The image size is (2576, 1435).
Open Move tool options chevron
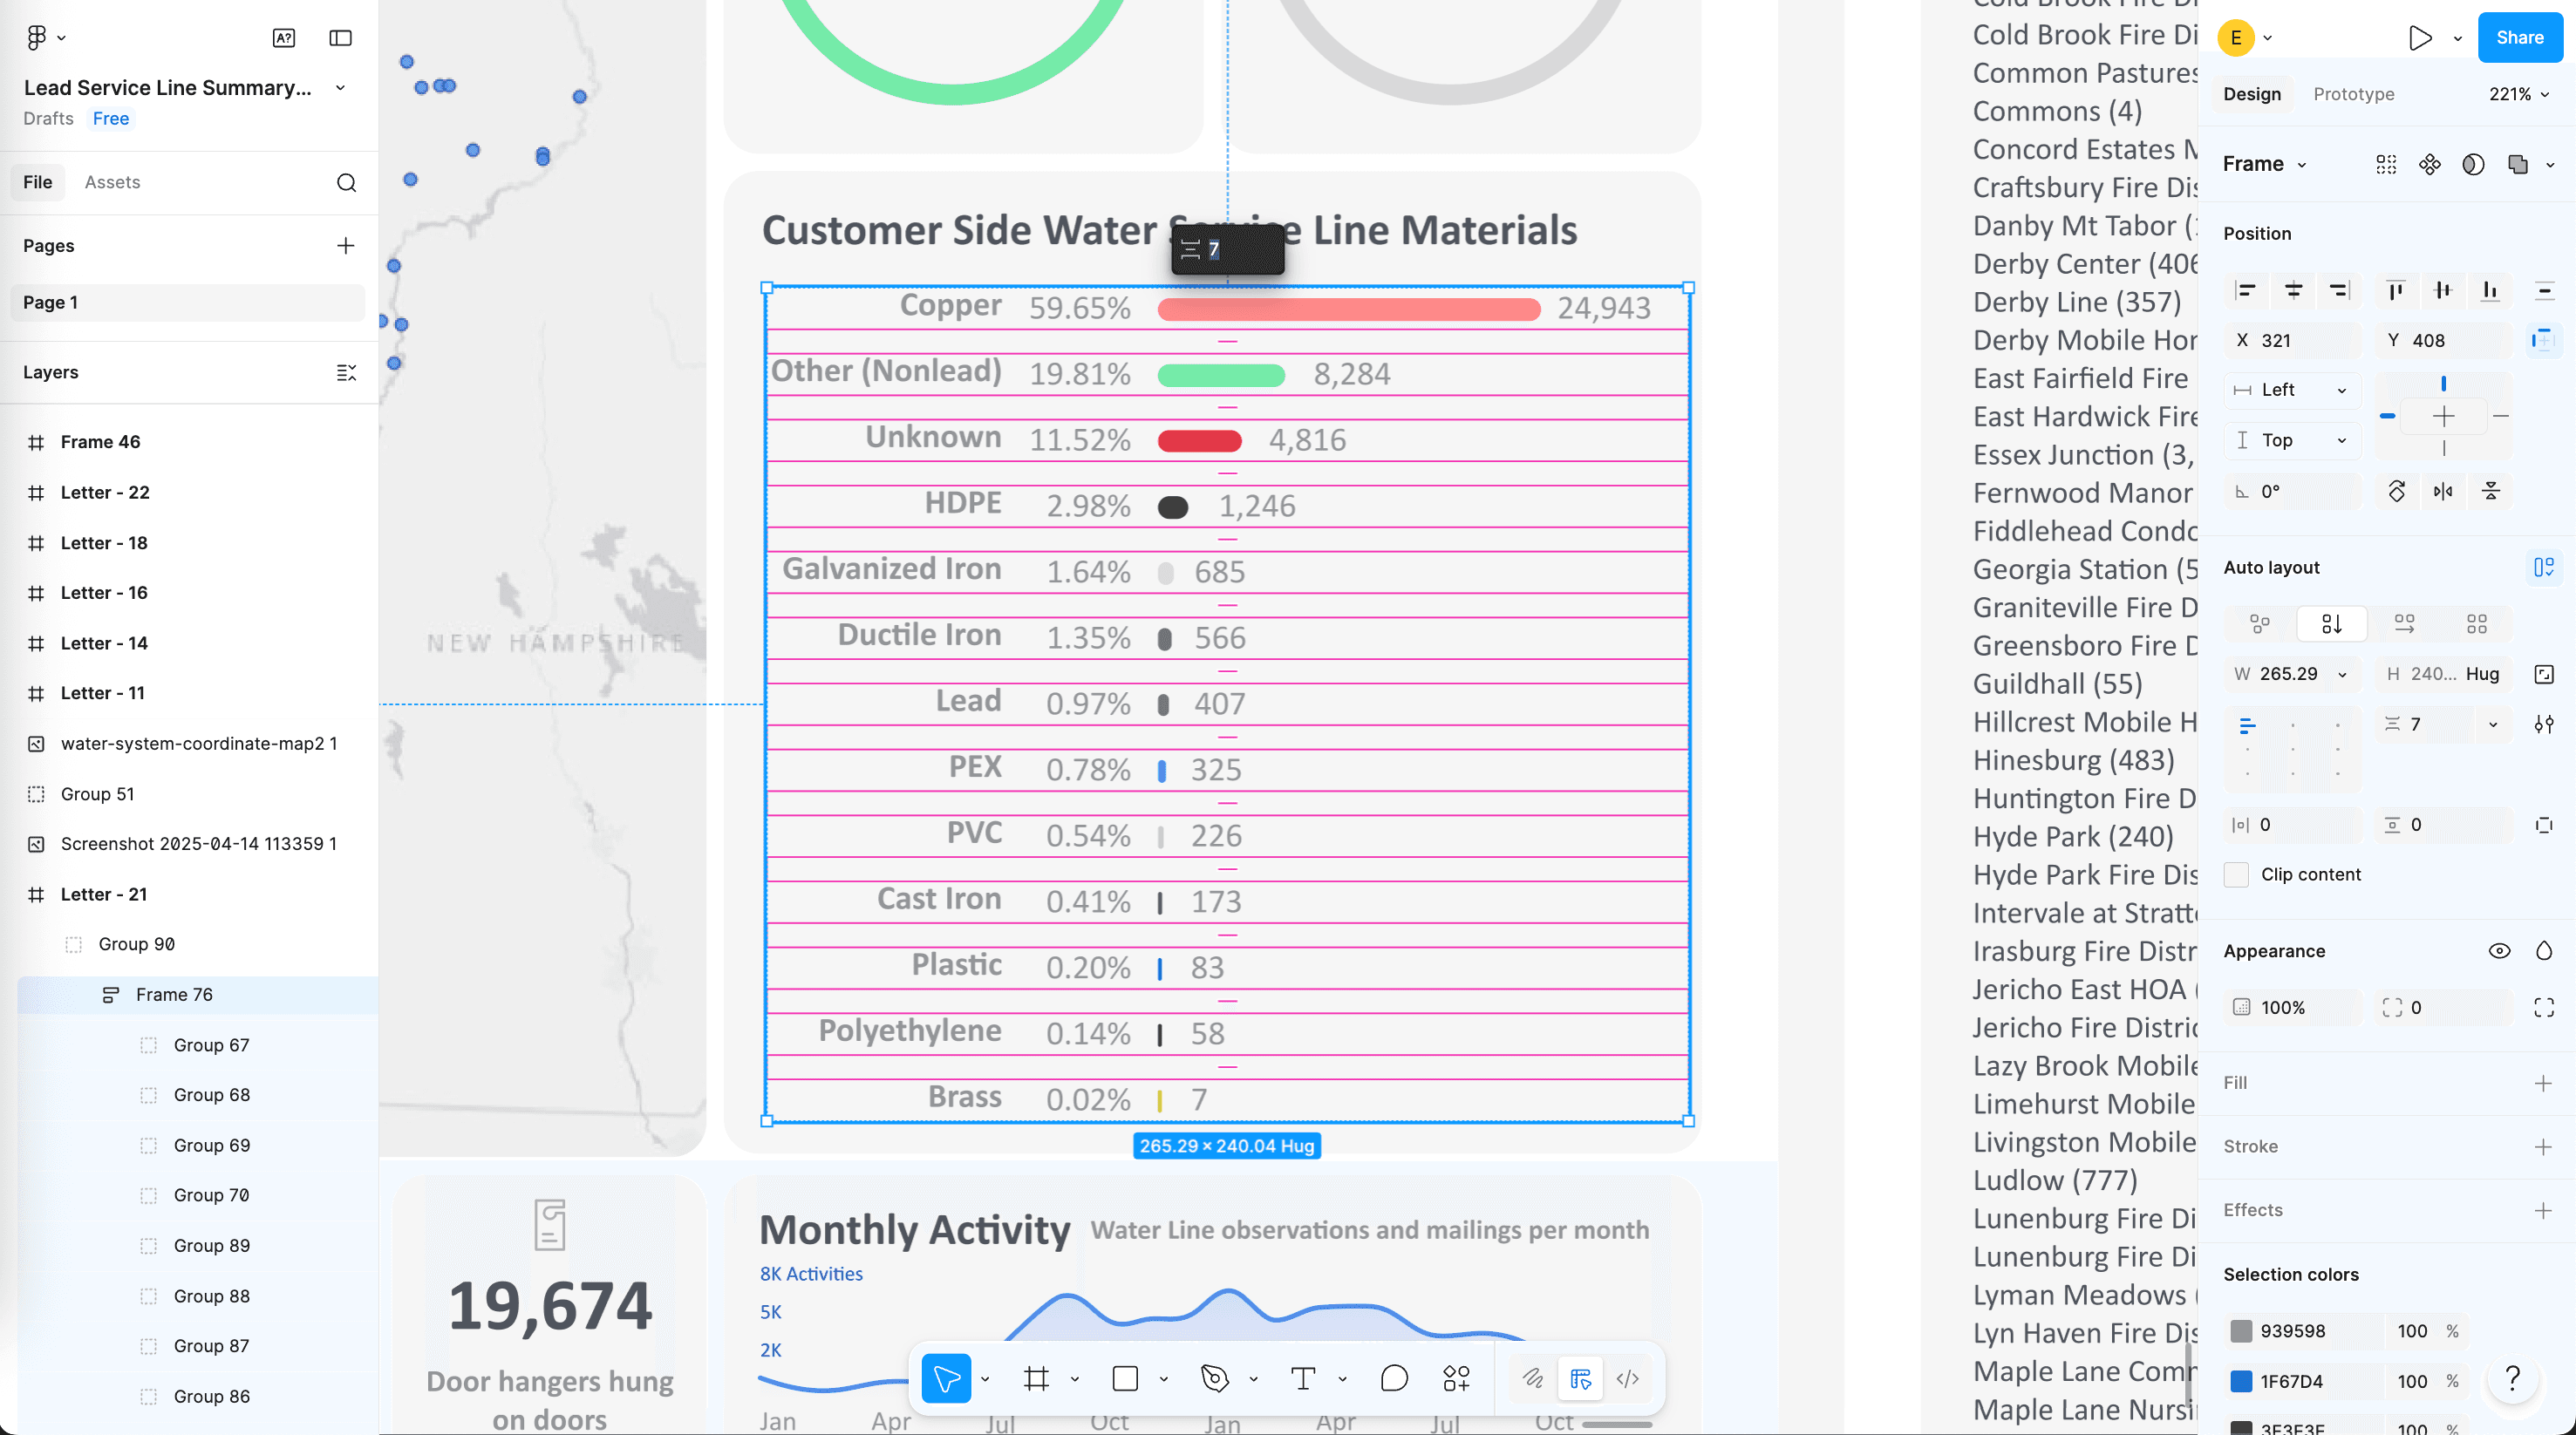(985, 1379)
